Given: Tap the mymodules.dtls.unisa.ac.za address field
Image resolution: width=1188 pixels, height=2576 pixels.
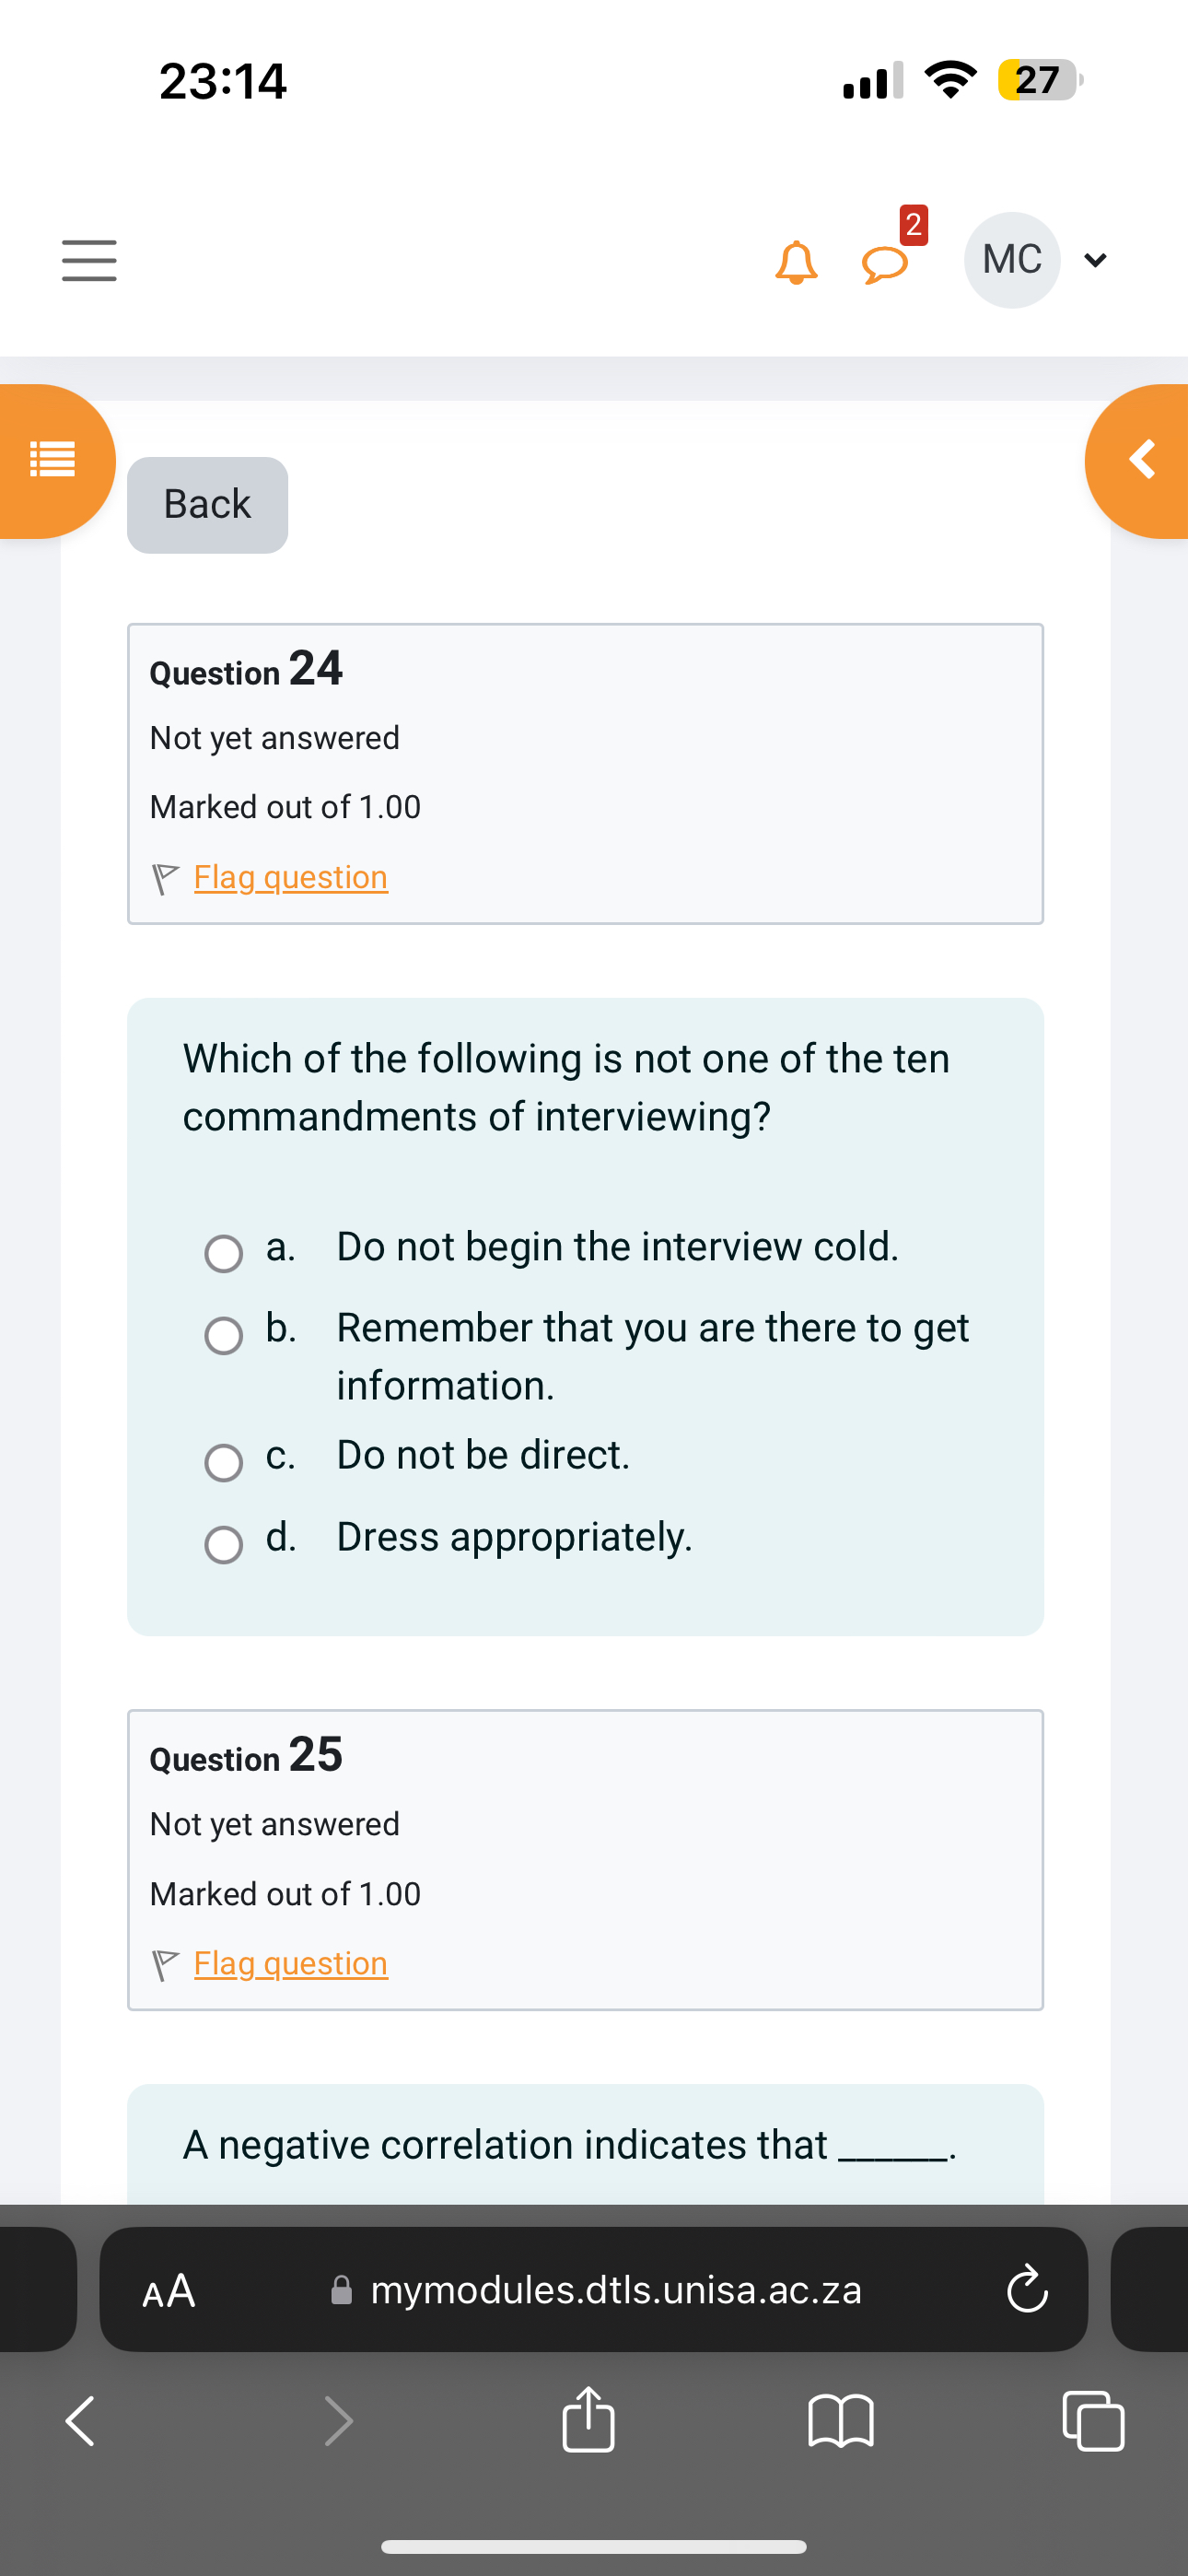Looking at the screenshot, I should [x=594, y=2290].
